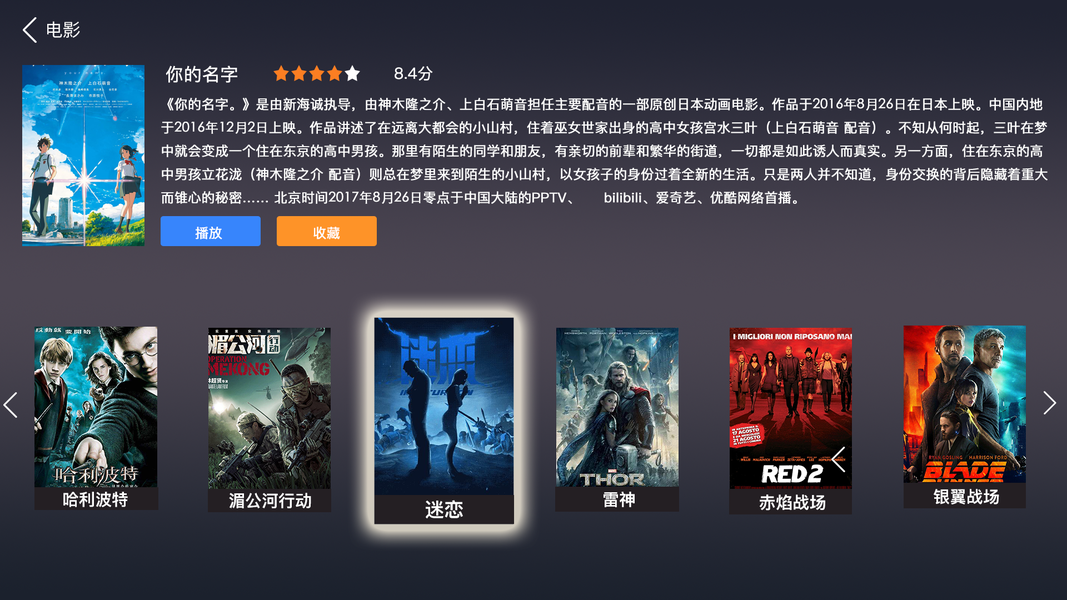Click the first orange rating star
Screen dimensions: 1067x600
click(281, 73)
